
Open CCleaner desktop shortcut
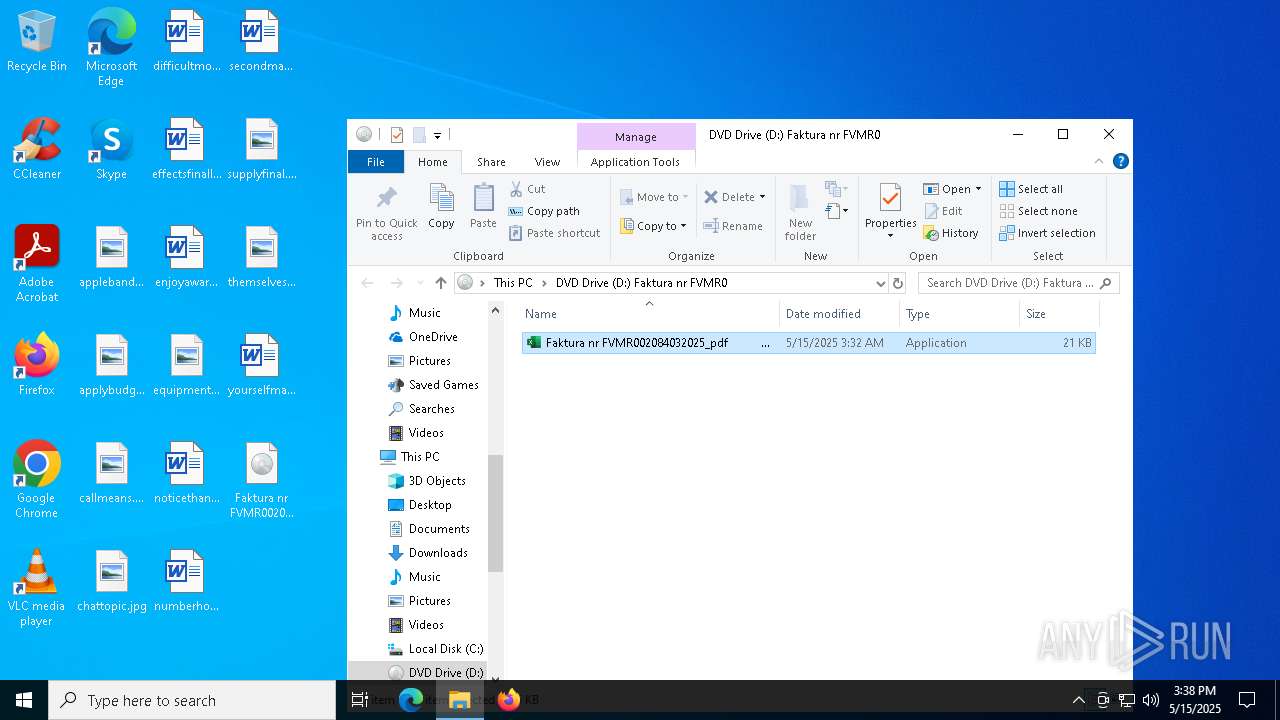click(x=37, y=150)
